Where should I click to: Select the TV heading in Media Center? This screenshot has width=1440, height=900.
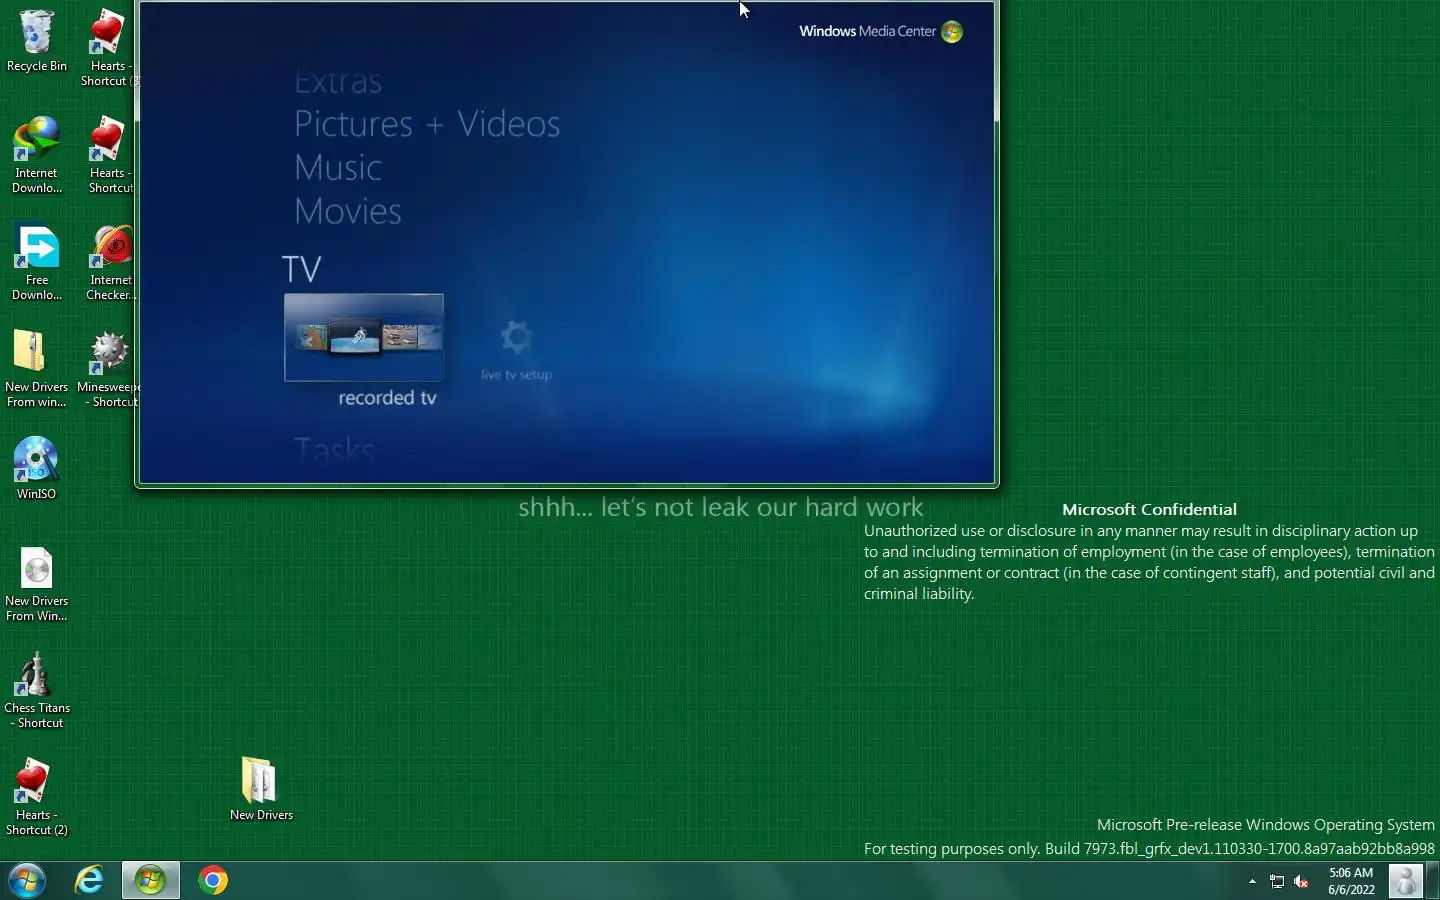point(302,269)
